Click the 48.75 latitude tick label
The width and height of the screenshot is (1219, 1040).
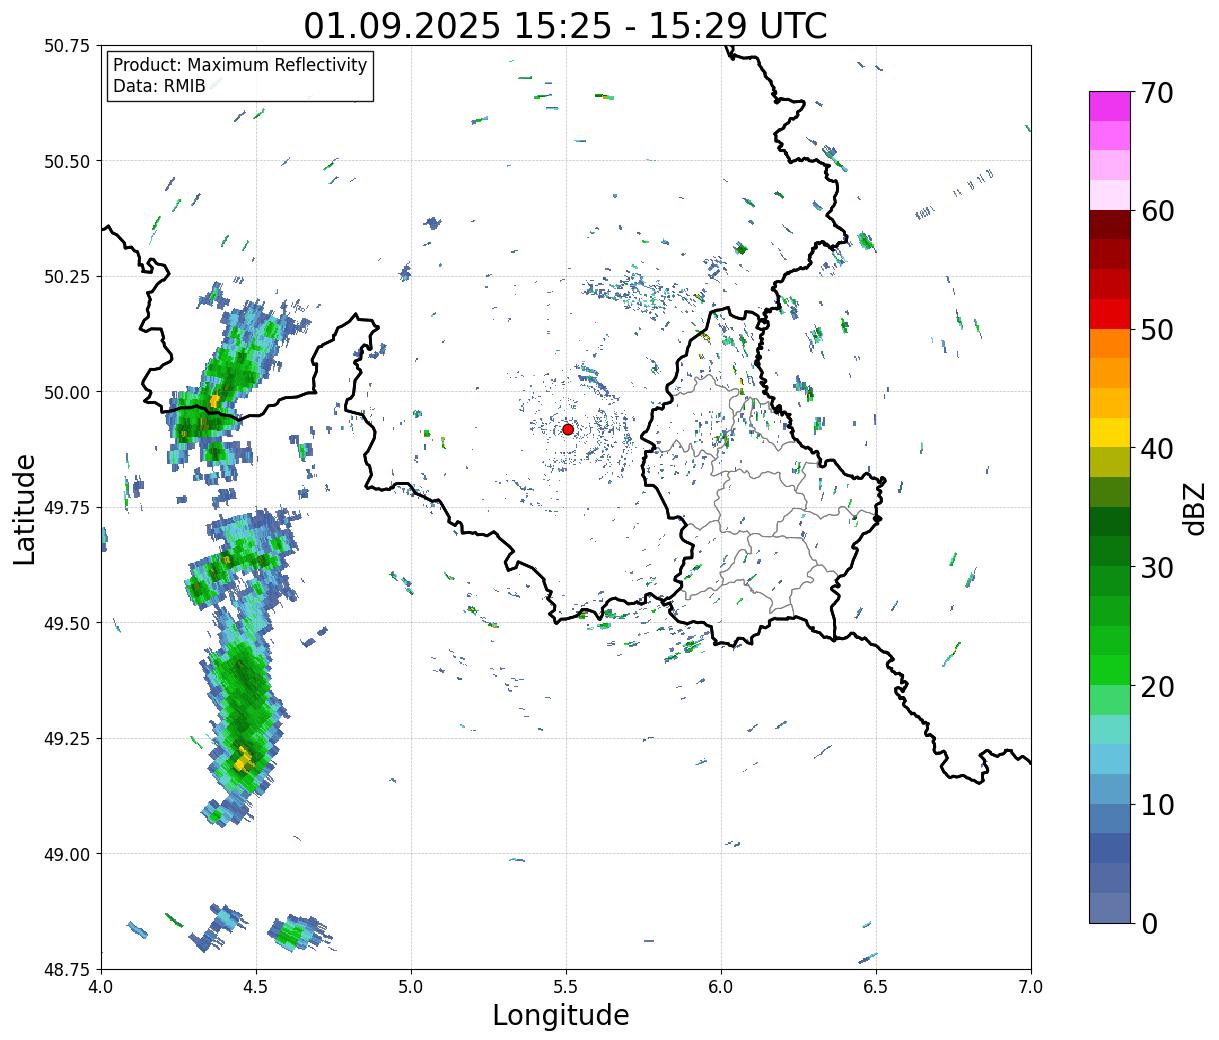click(x=66, y=969)
